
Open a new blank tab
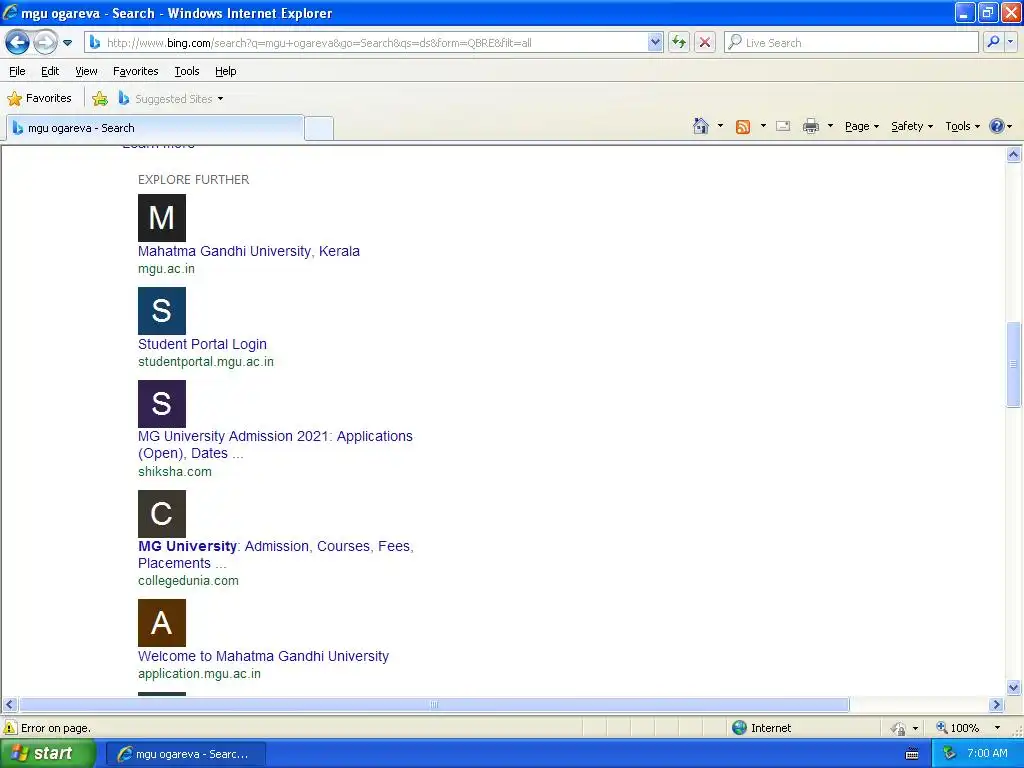click(x=319, y=129)
